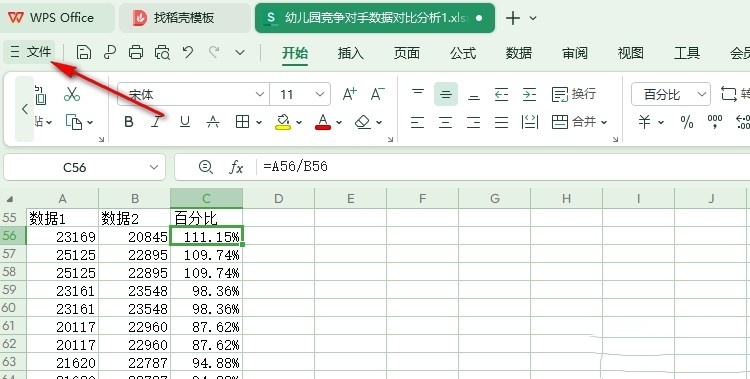Switch to the 视图 ribbon tab
Image resolution: width=750 pixels, height=379 pixels.
tap(630, 53)
